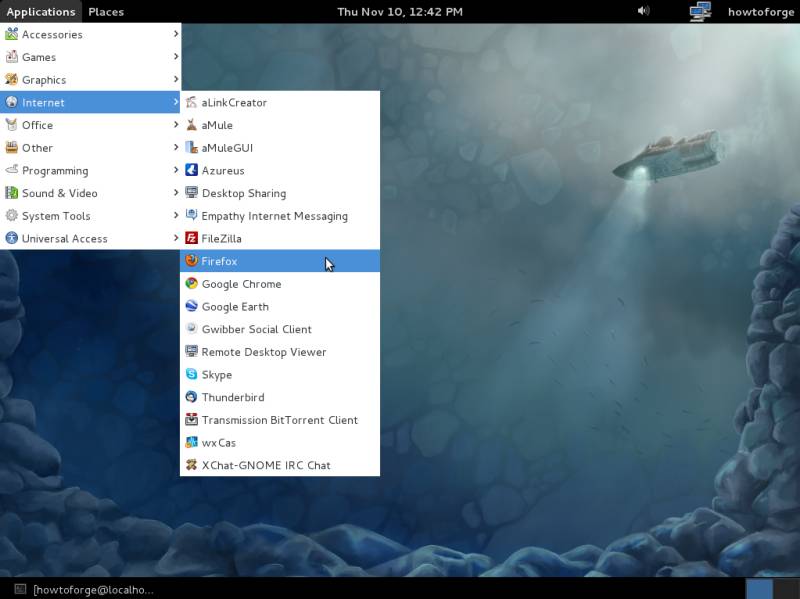Click the aMule icon
Viewport: 800px width, 599px height.
191,125
